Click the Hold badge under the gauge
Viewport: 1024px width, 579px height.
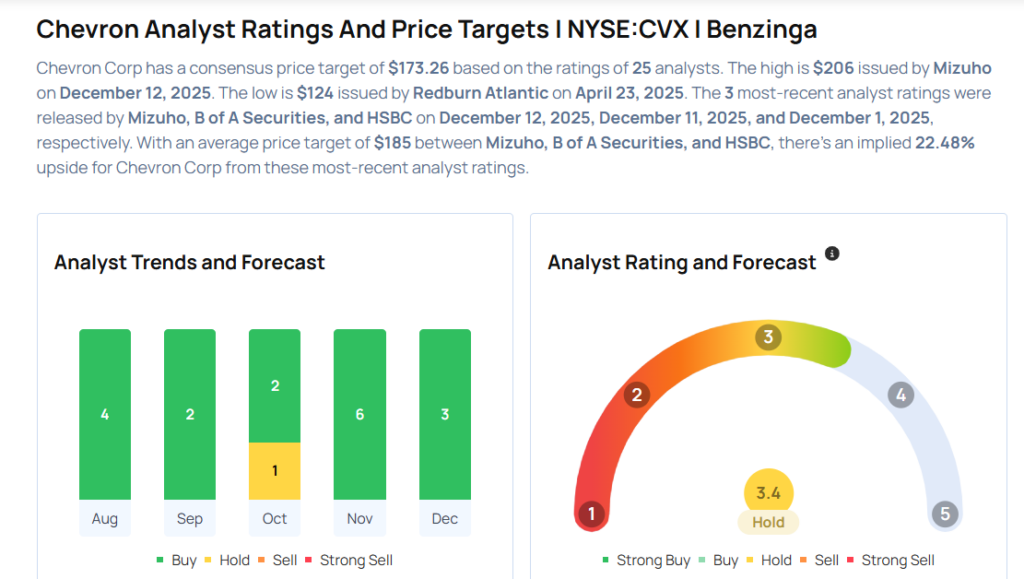[x=768, y=522]
